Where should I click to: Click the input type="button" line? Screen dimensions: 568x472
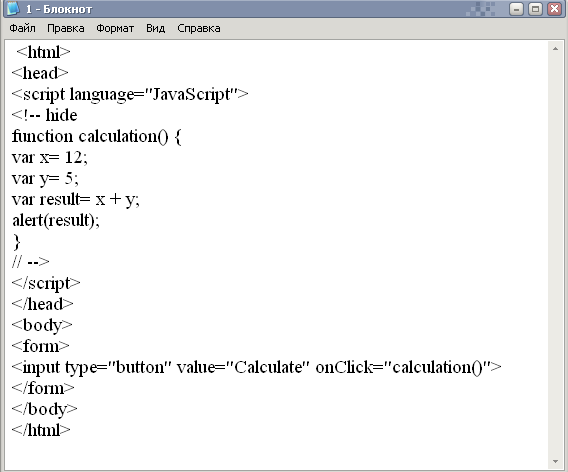point(257,367)
